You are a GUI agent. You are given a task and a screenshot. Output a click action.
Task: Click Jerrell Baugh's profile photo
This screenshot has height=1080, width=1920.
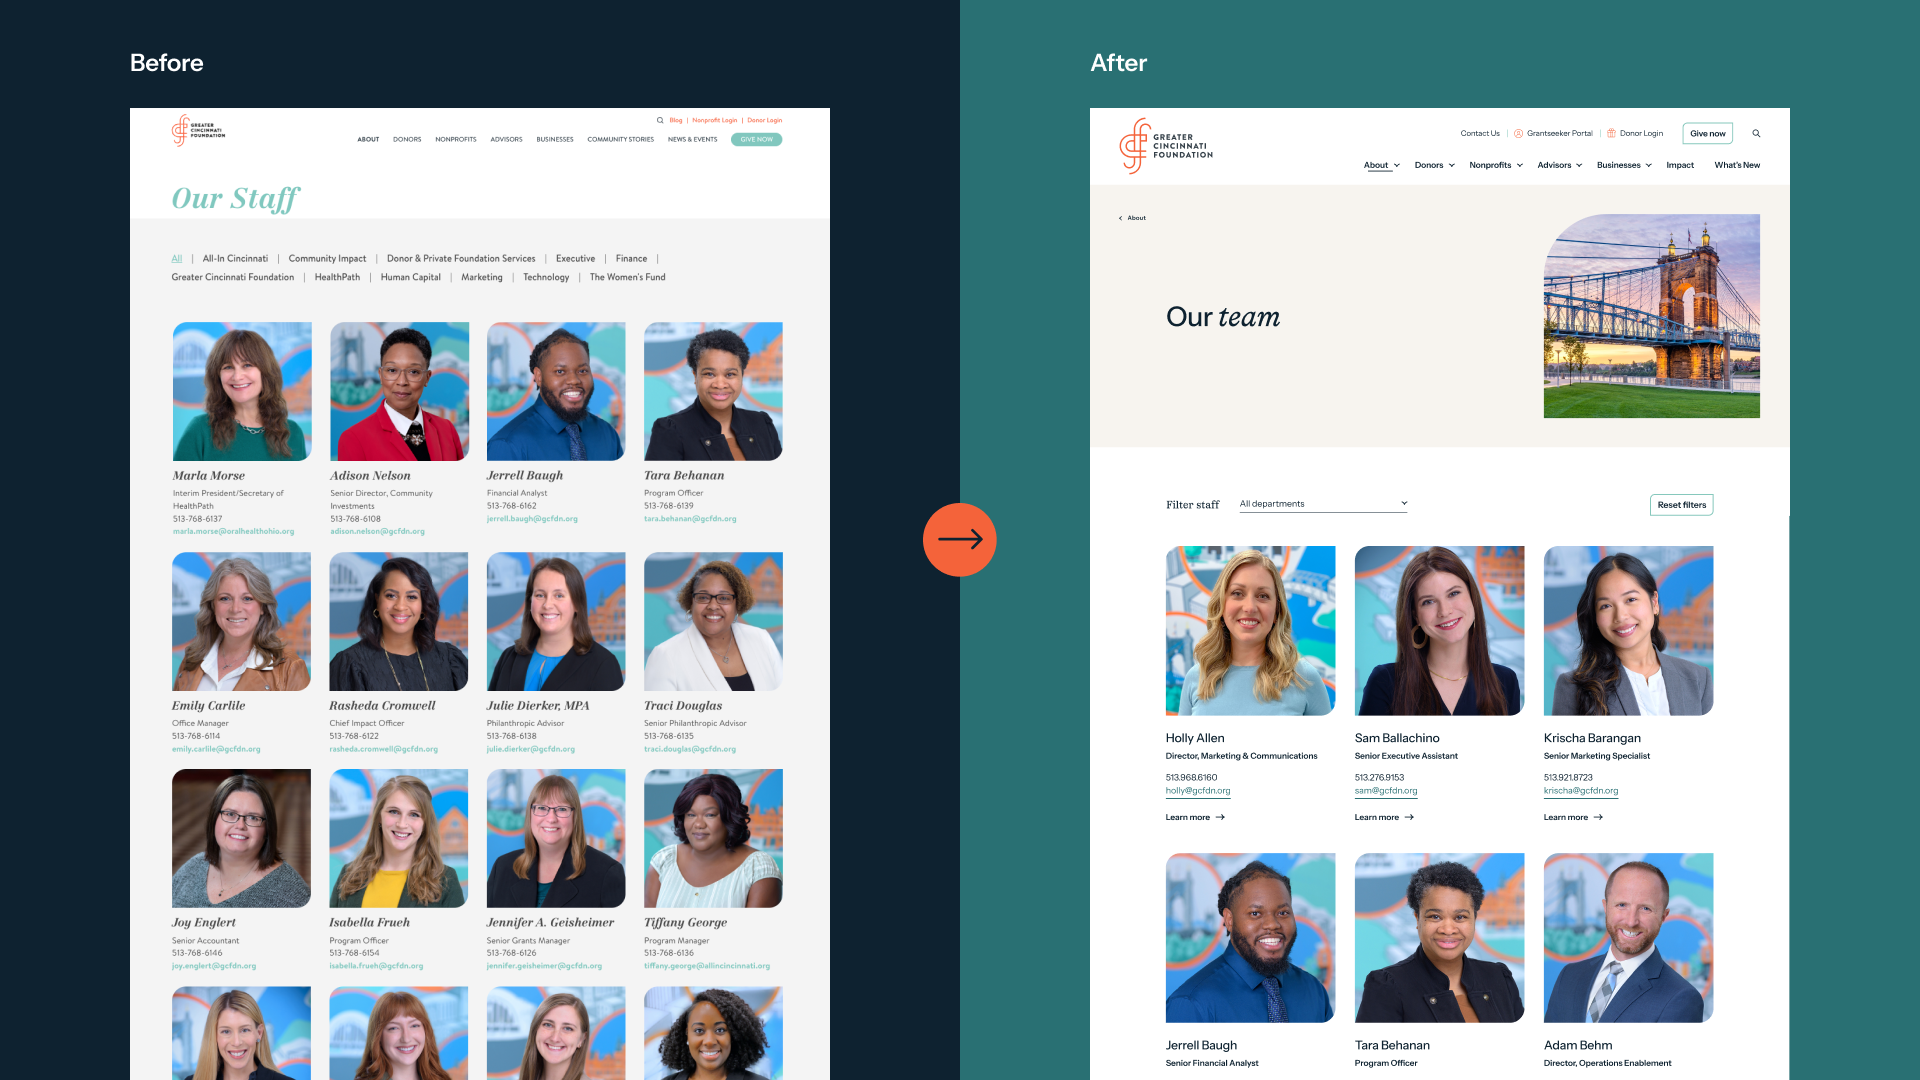(1250, 938)
